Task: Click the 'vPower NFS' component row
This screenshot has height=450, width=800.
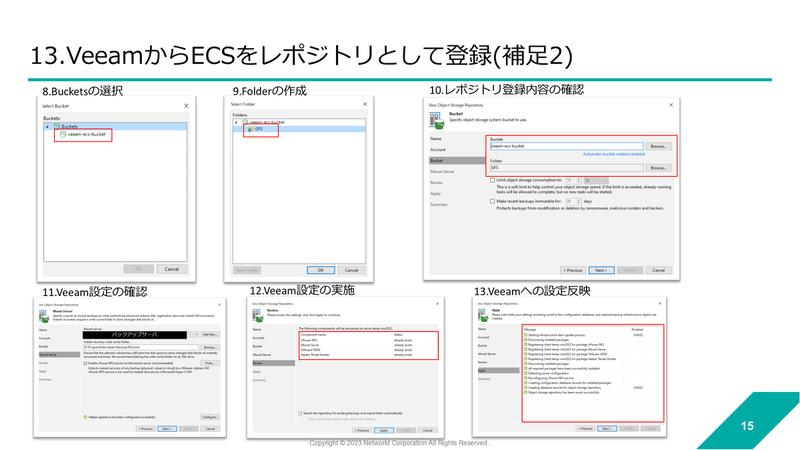Action: click(368, 340)
